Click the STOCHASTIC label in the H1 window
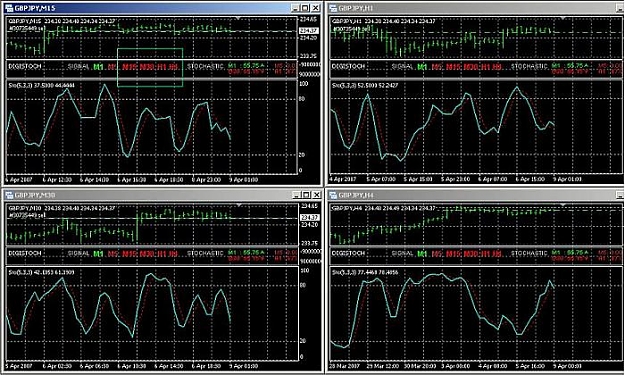 (529, 66)
